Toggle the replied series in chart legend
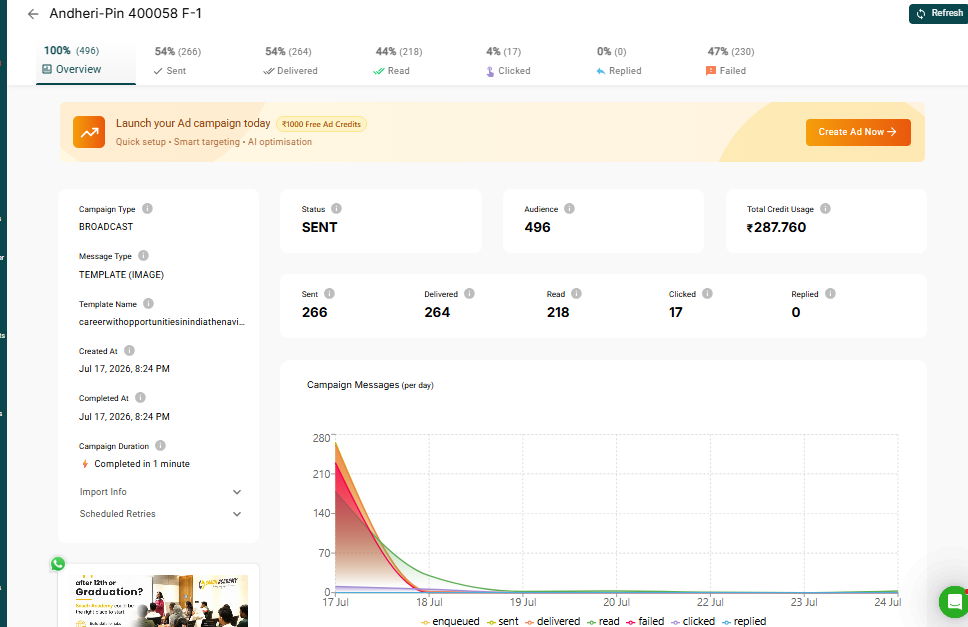The width and height of the screenshot is (968, 627). coord(744,621)
